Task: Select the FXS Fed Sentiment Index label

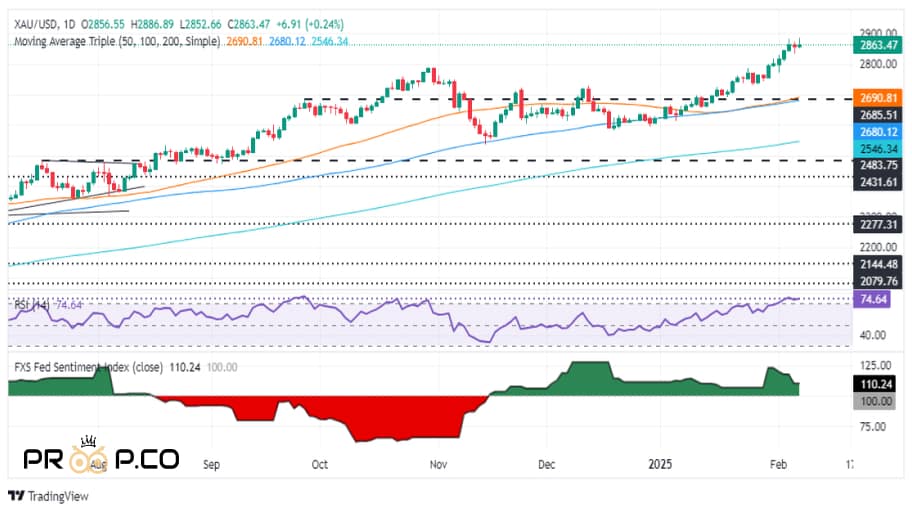Action: (x=88, y=367)
